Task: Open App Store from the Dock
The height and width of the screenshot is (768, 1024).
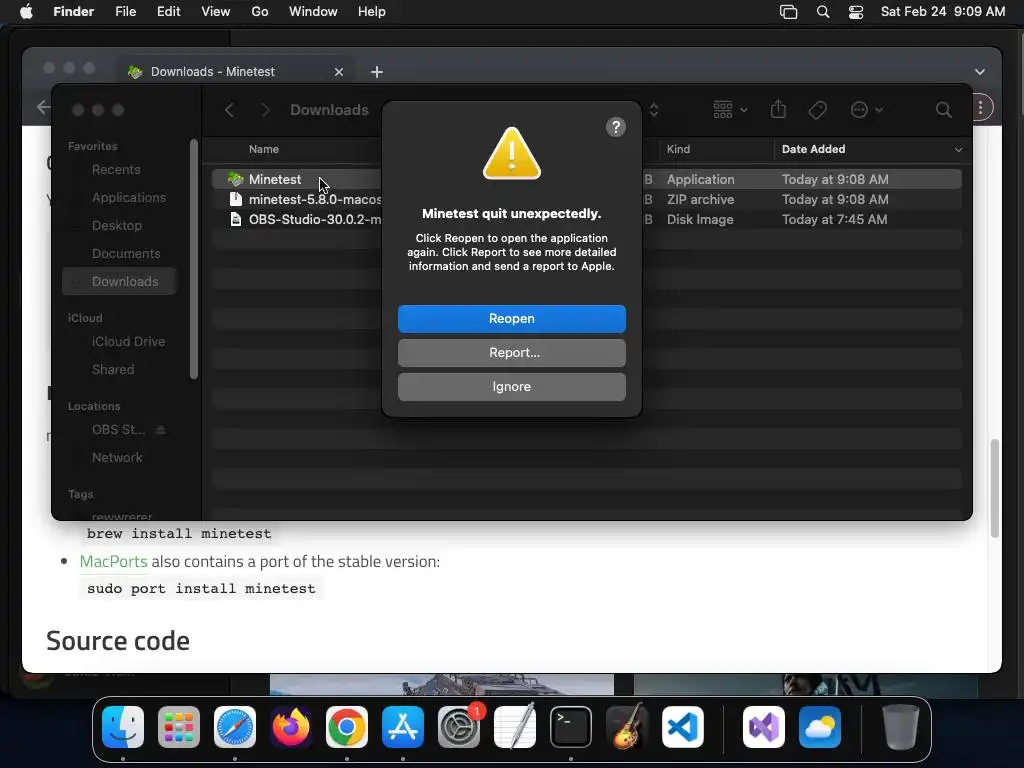Action: click(x=403, y=727)
